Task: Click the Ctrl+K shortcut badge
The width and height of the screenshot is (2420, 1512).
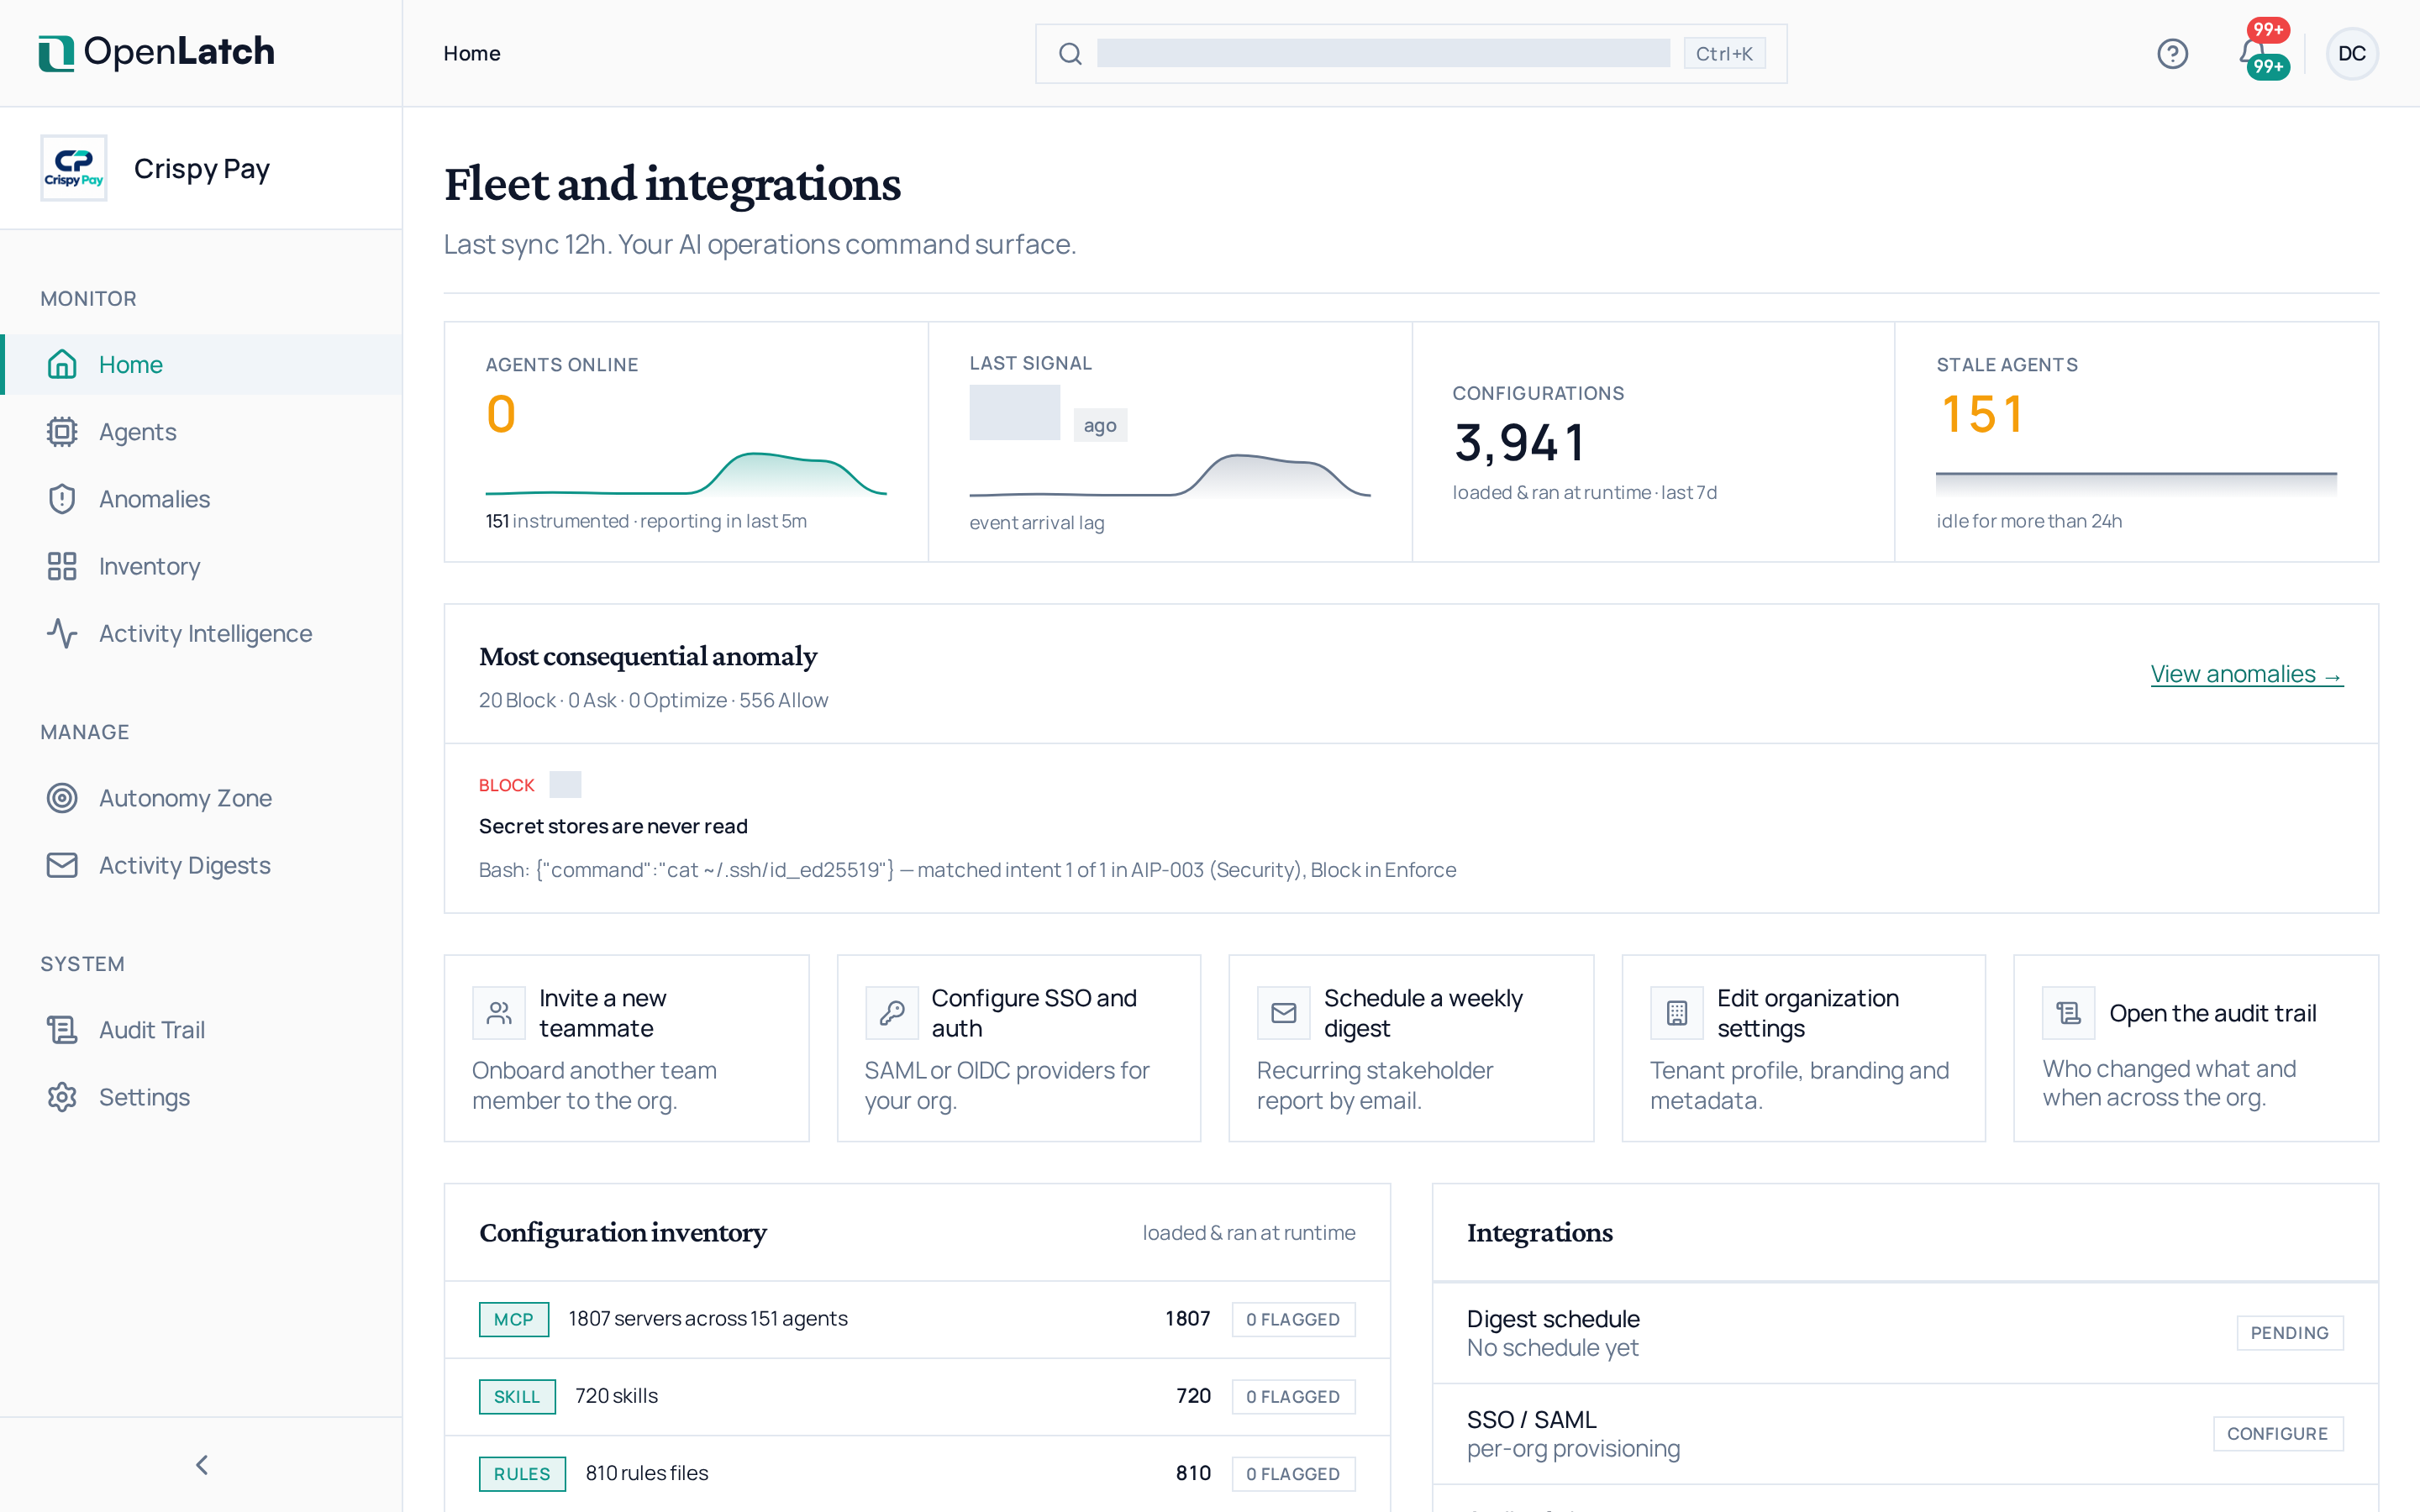Action: tap(1724, 53)
